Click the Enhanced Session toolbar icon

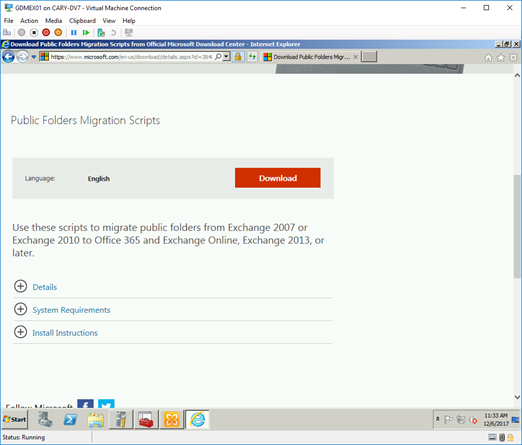pos(128,32)
